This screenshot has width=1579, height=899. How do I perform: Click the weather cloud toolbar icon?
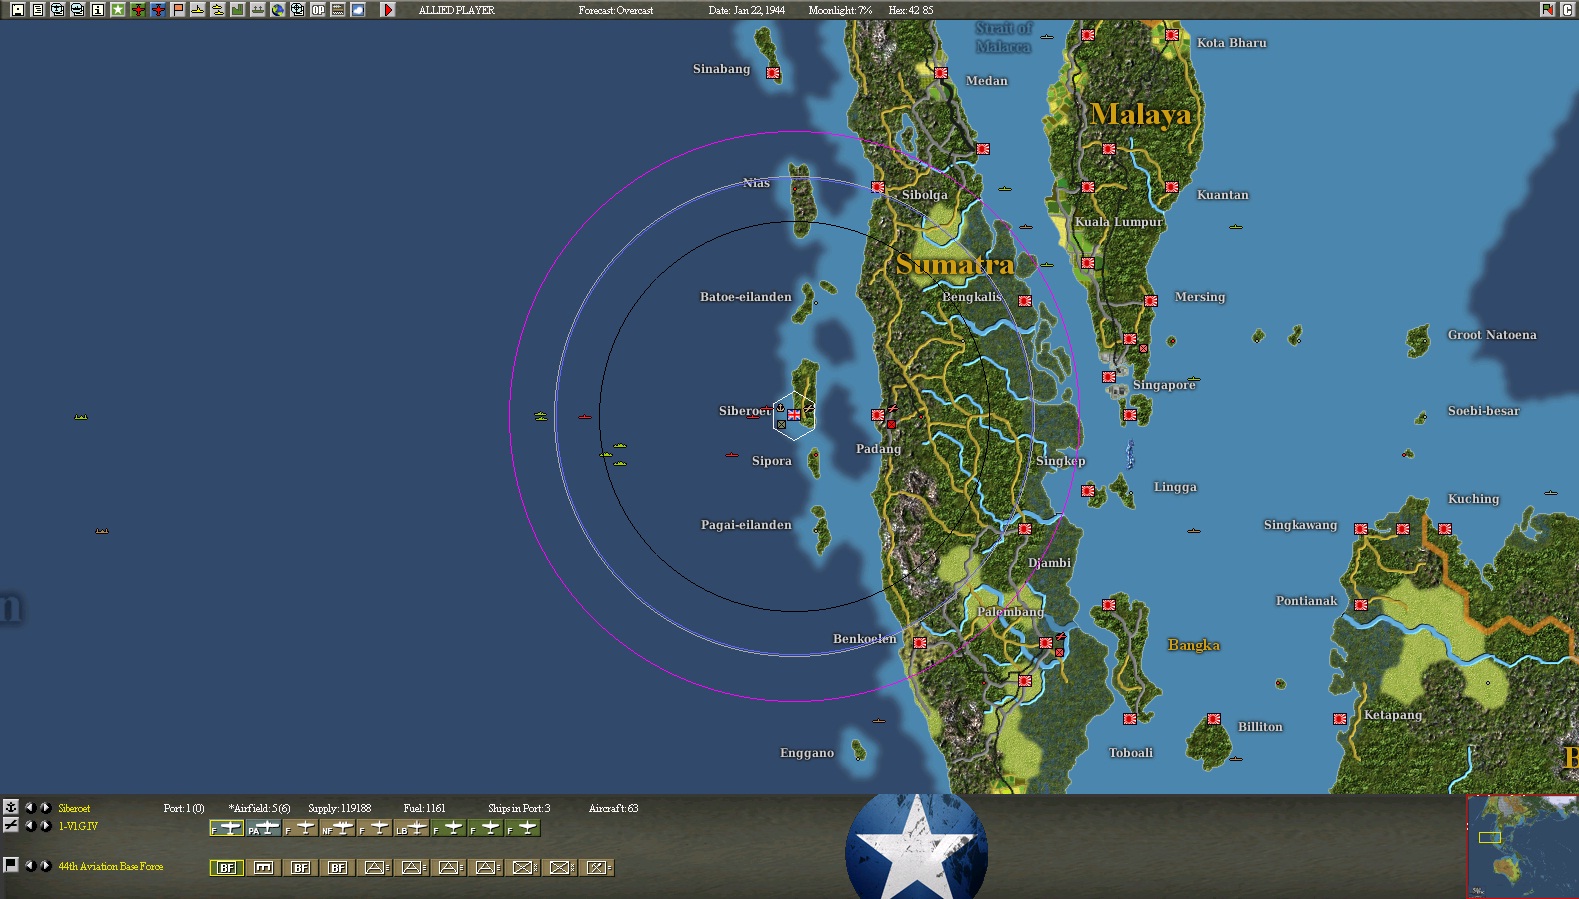(357, 10)
